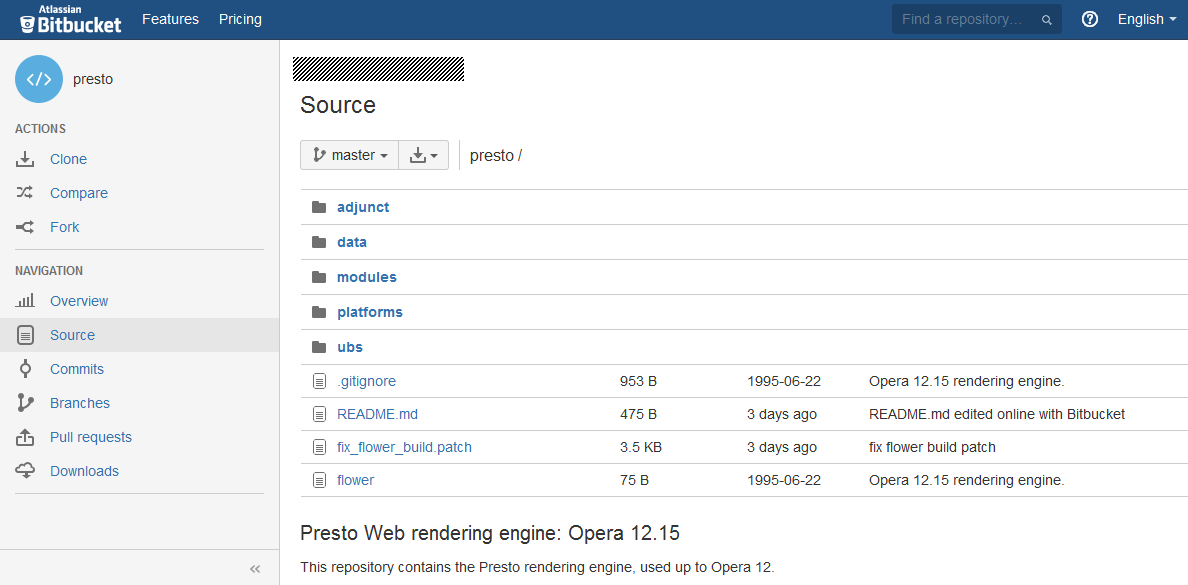The height and width of the screenshot is (585, 1188).
Task: Open the download archive dropdown button
Action: coord(424,155)
